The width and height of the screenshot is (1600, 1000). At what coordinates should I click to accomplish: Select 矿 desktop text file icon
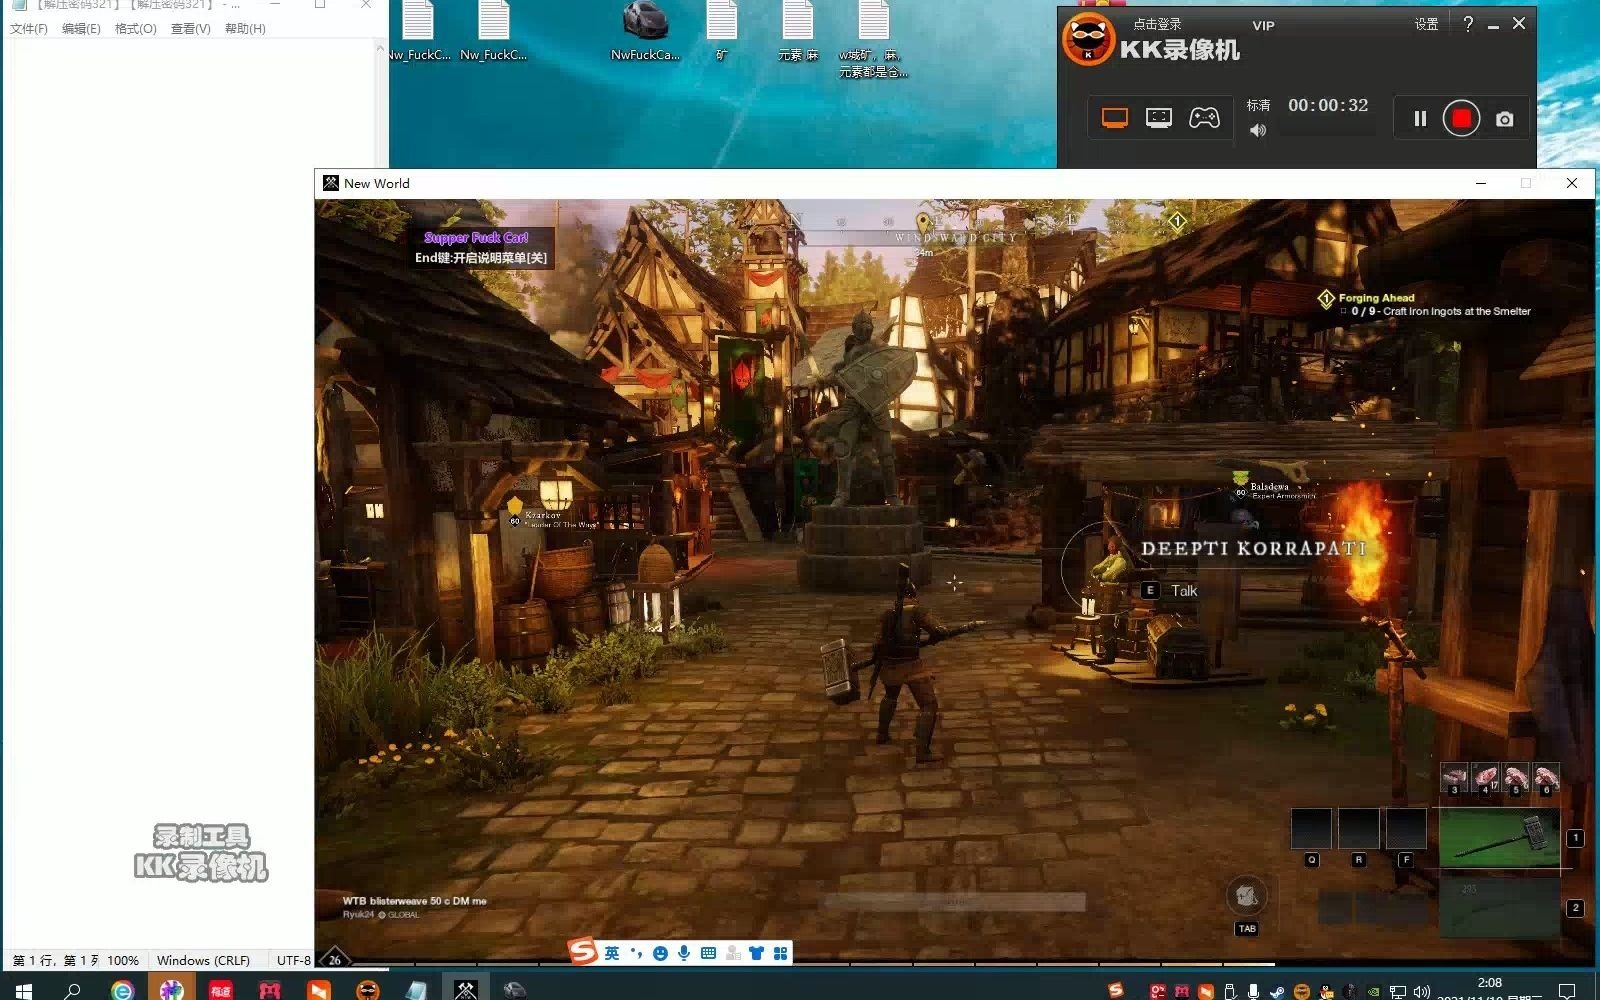(721, 33)
